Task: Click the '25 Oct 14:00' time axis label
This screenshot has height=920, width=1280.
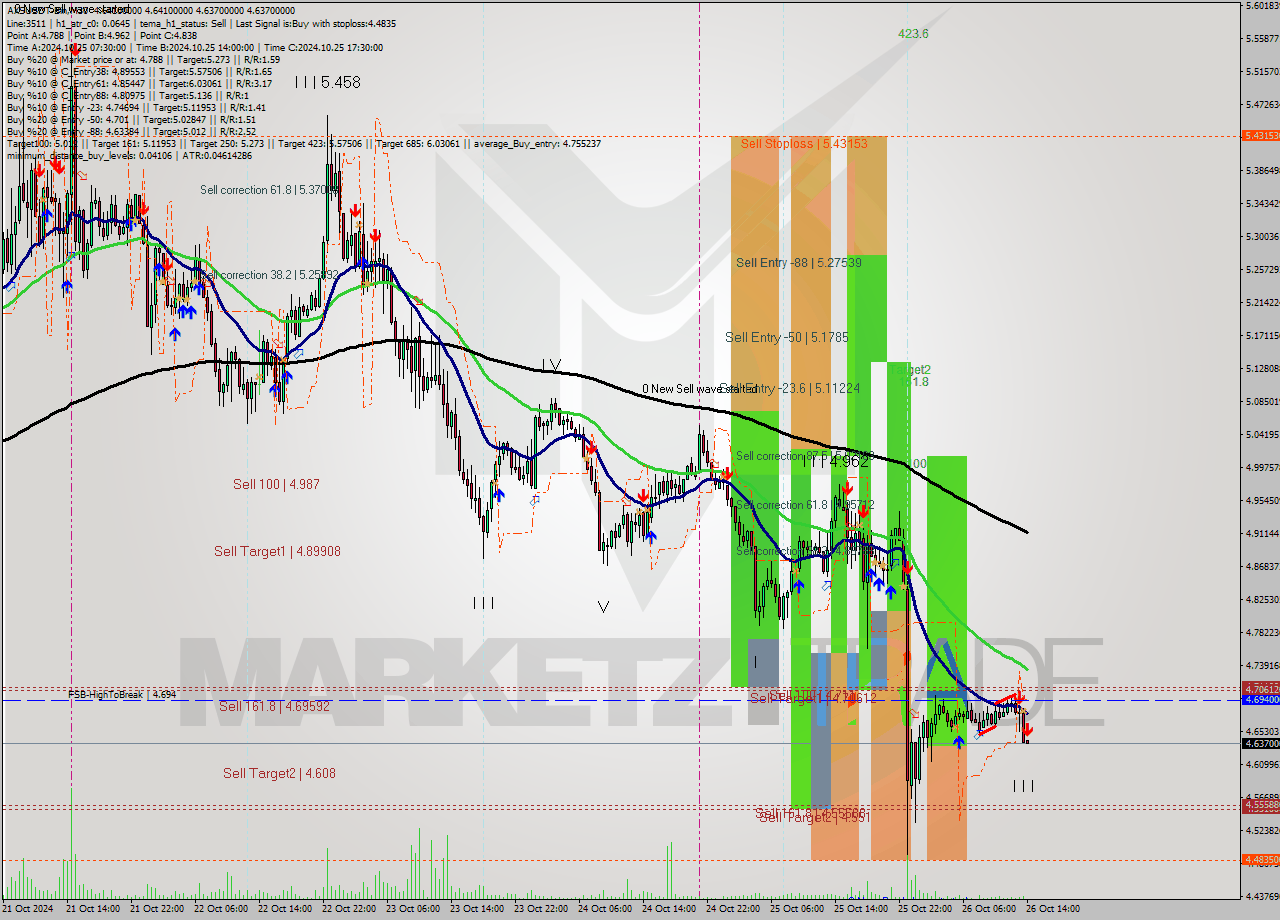Action: click(x=859, y=909)
